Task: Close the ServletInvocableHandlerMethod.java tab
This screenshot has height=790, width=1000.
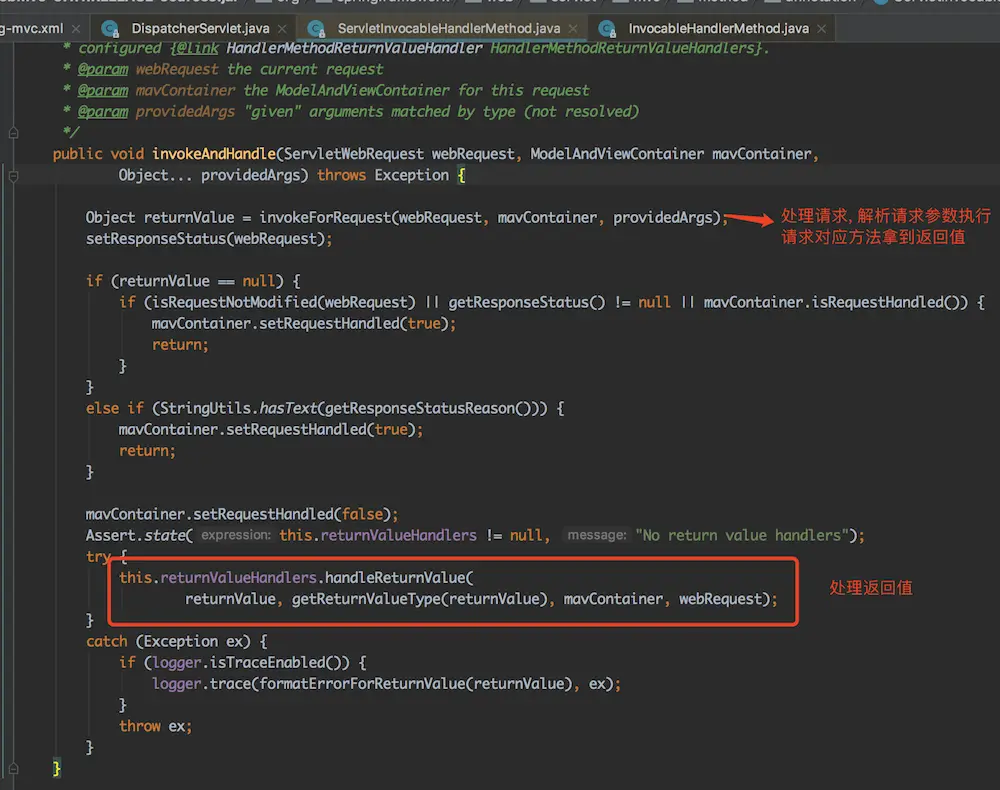Action: coord(573,29)
